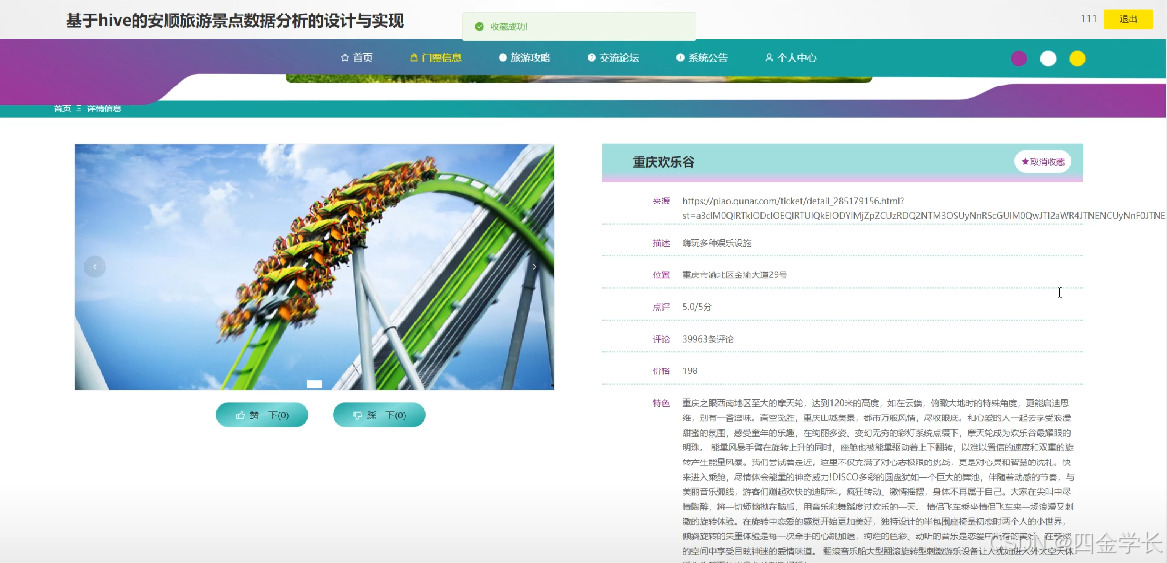Click the piao.qunar.com source URL
The image size is (1167, 563).
point(923,208)
